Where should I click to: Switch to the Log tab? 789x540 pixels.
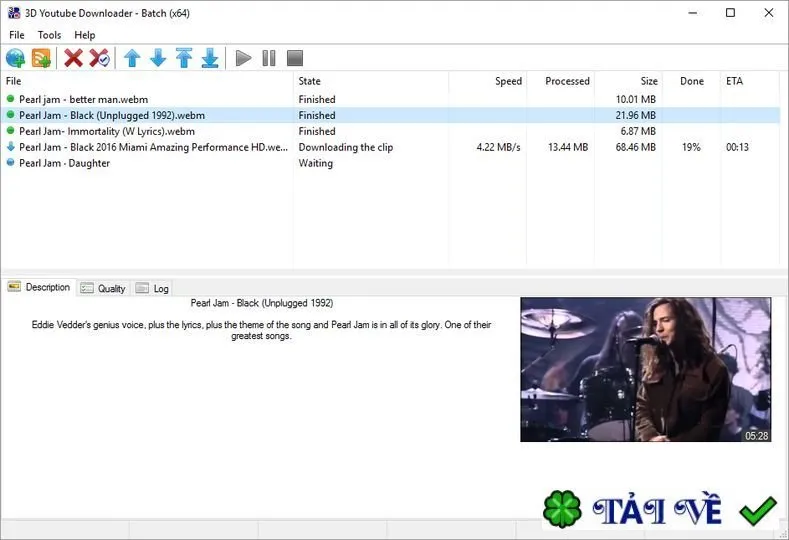152,288
